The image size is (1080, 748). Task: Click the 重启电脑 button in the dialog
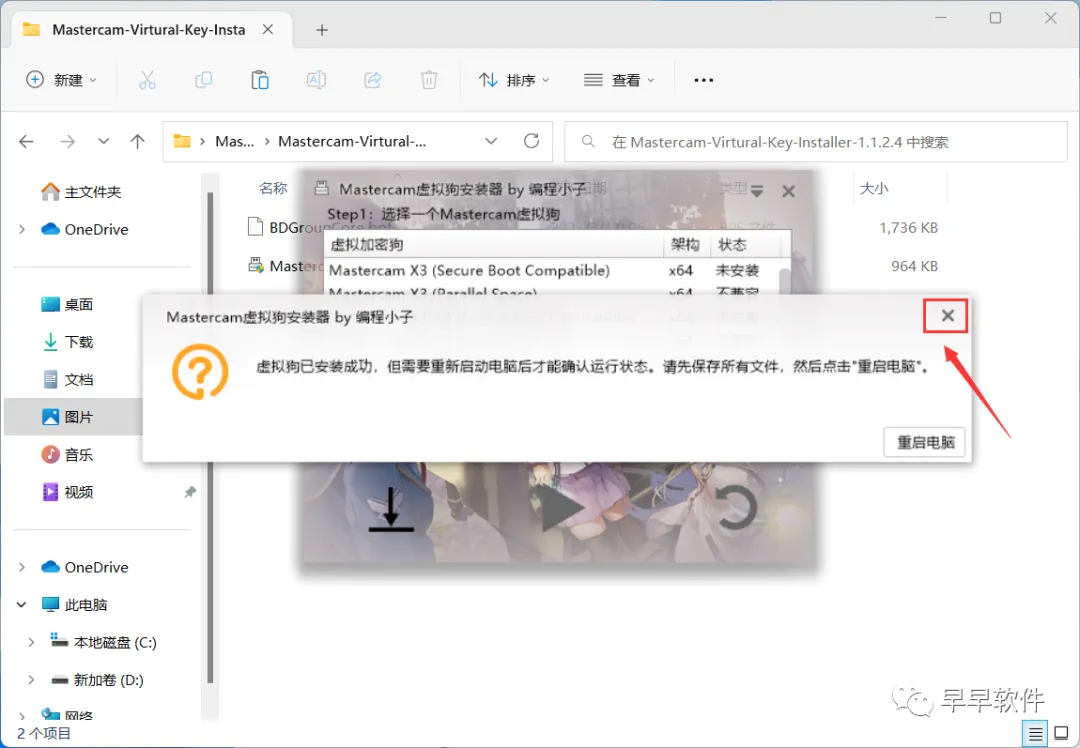[924, 442]
